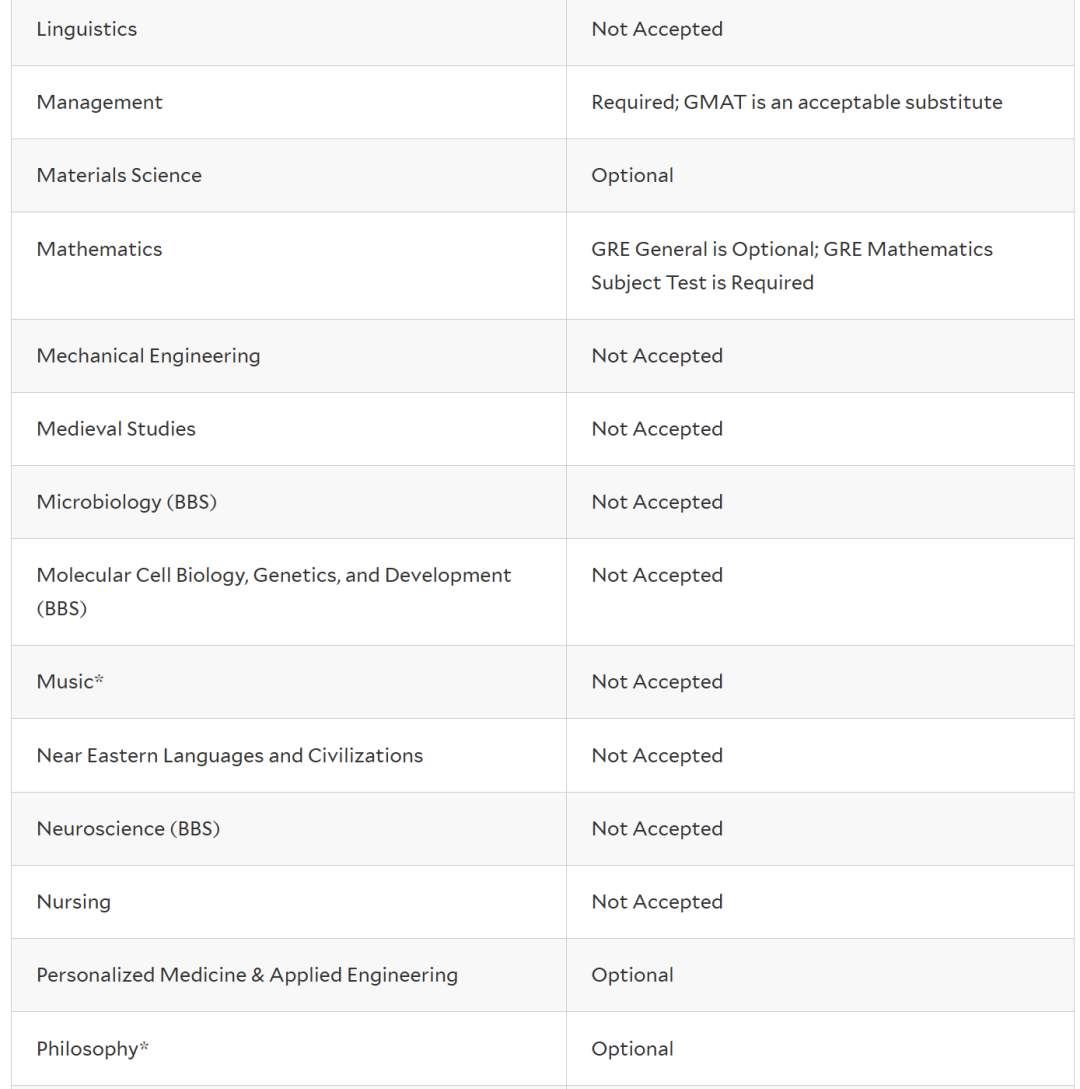Click Near Eastern Languages and Civilizations
1080x1089 pixels.
[229, 756]
